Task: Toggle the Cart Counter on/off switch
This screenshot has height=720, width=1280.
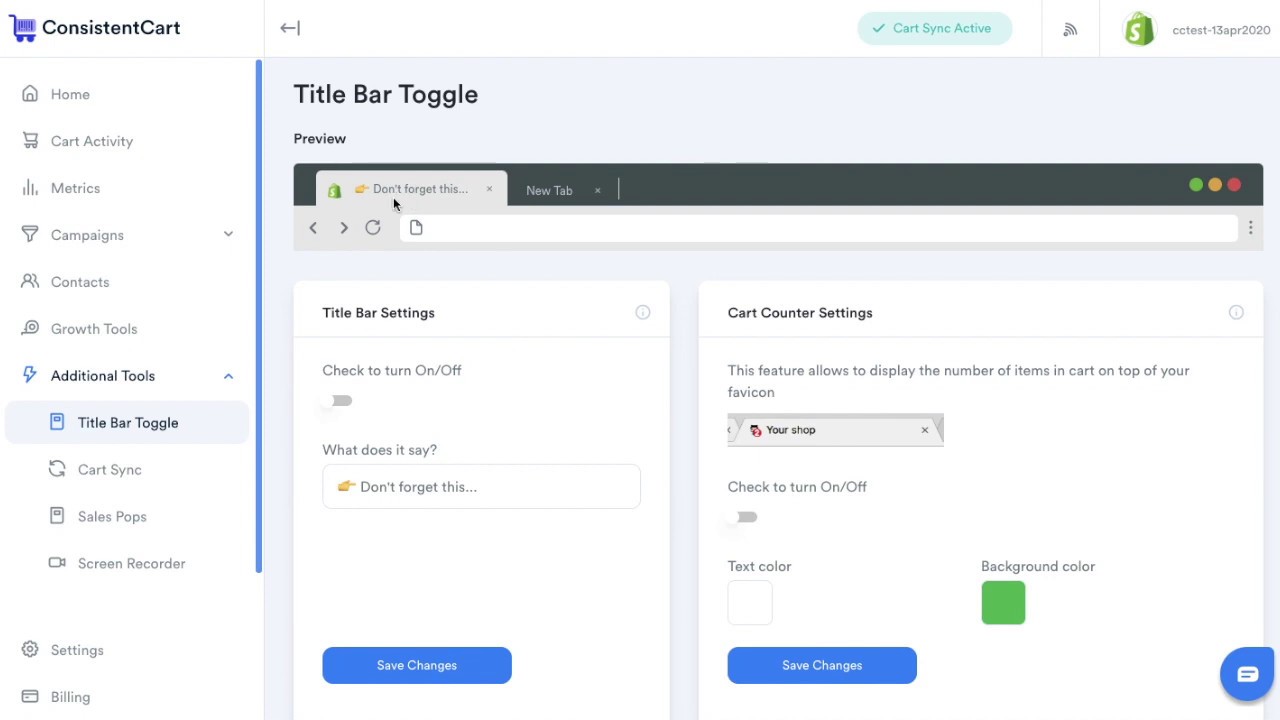Action: coord(742,517)
